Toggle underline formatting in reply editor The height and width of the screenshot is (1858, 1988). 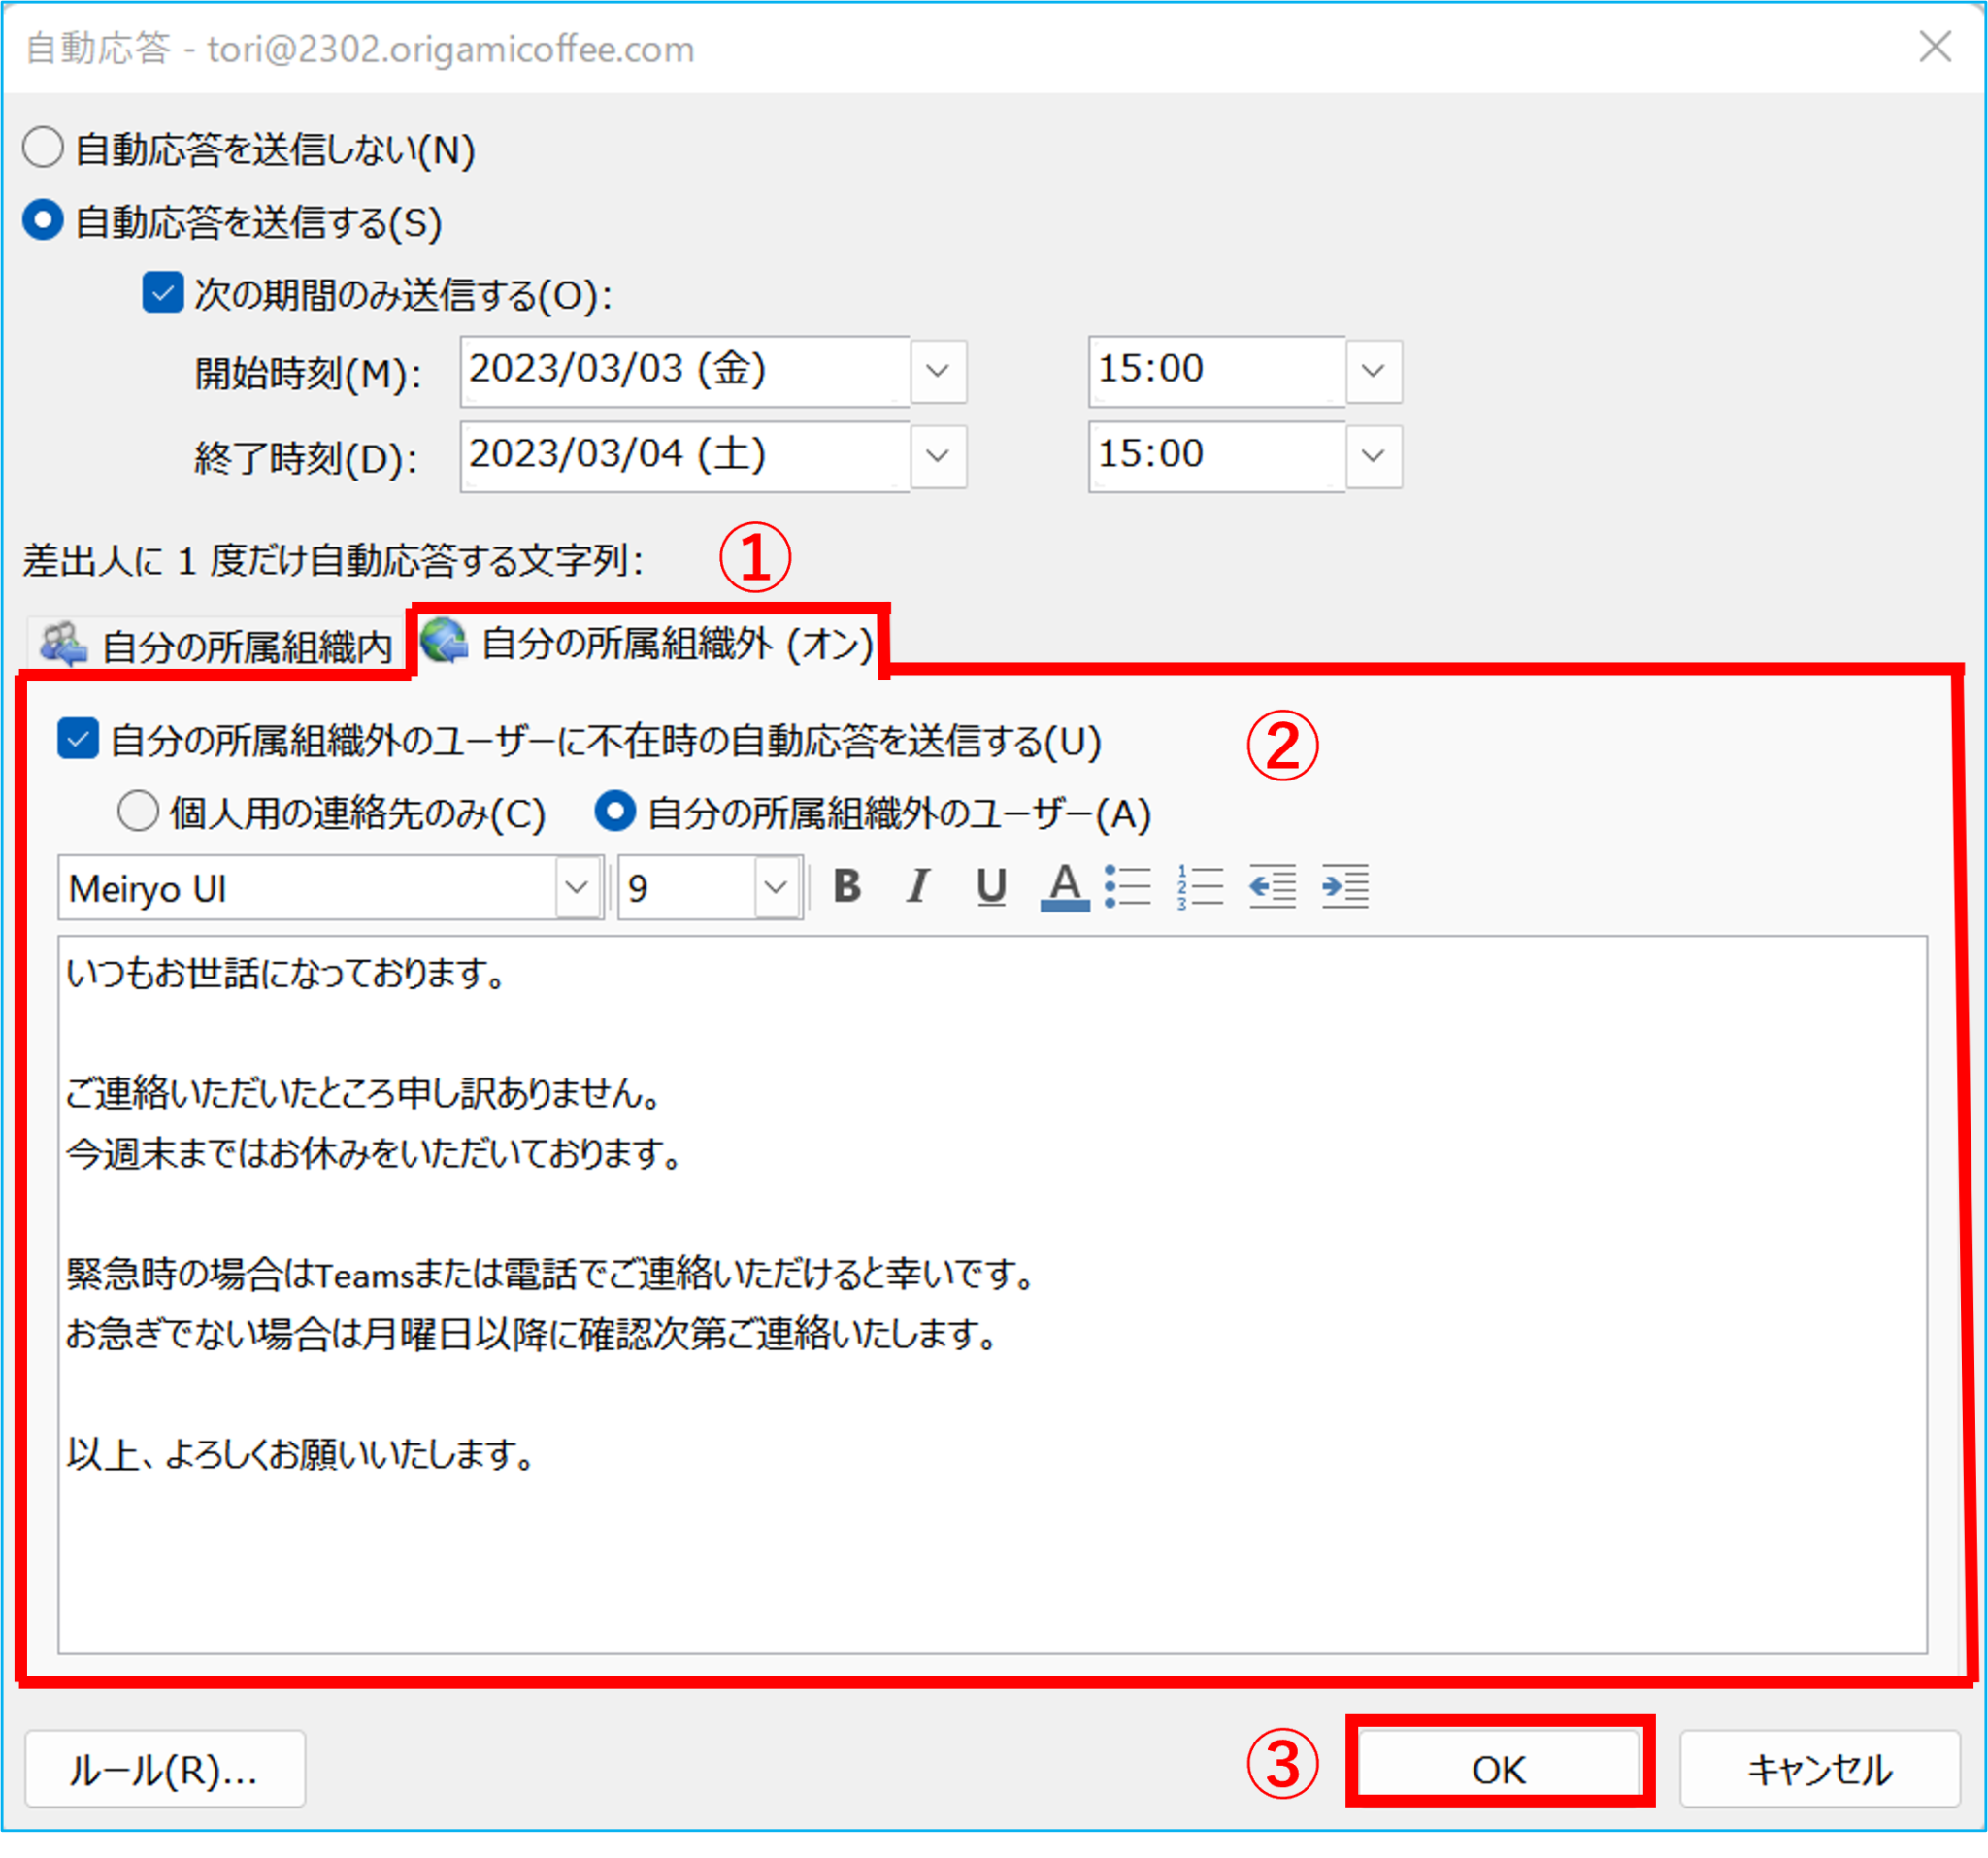coord(990,886)
